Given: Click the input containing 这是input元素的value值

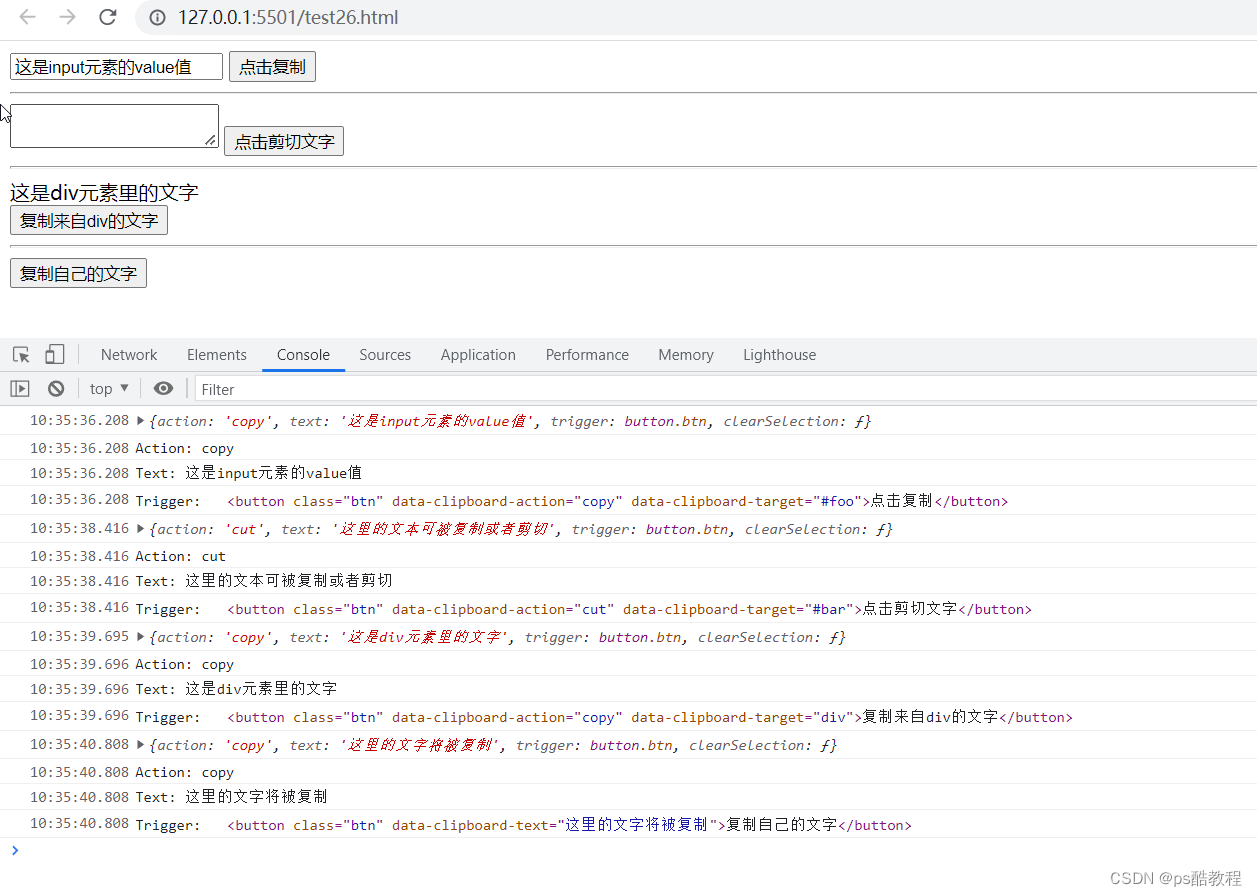Looking at the screenshot, I should pos(115,66).
